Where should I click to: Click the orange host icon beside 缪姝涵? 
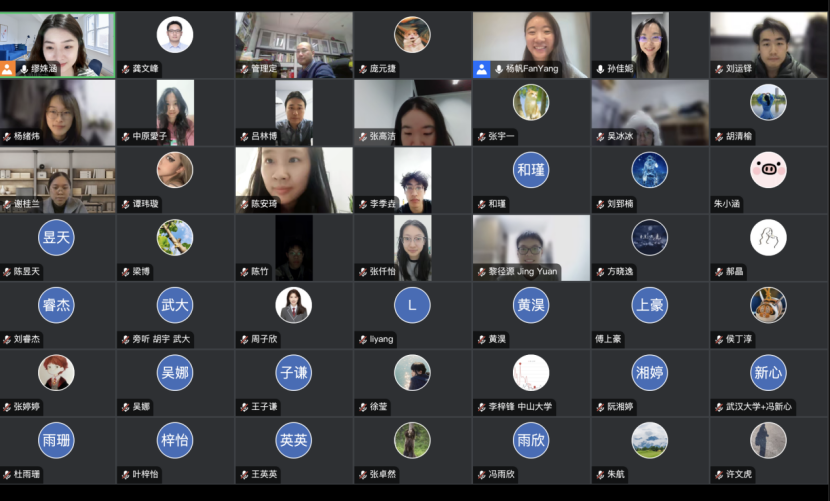(x=7, y=69)
